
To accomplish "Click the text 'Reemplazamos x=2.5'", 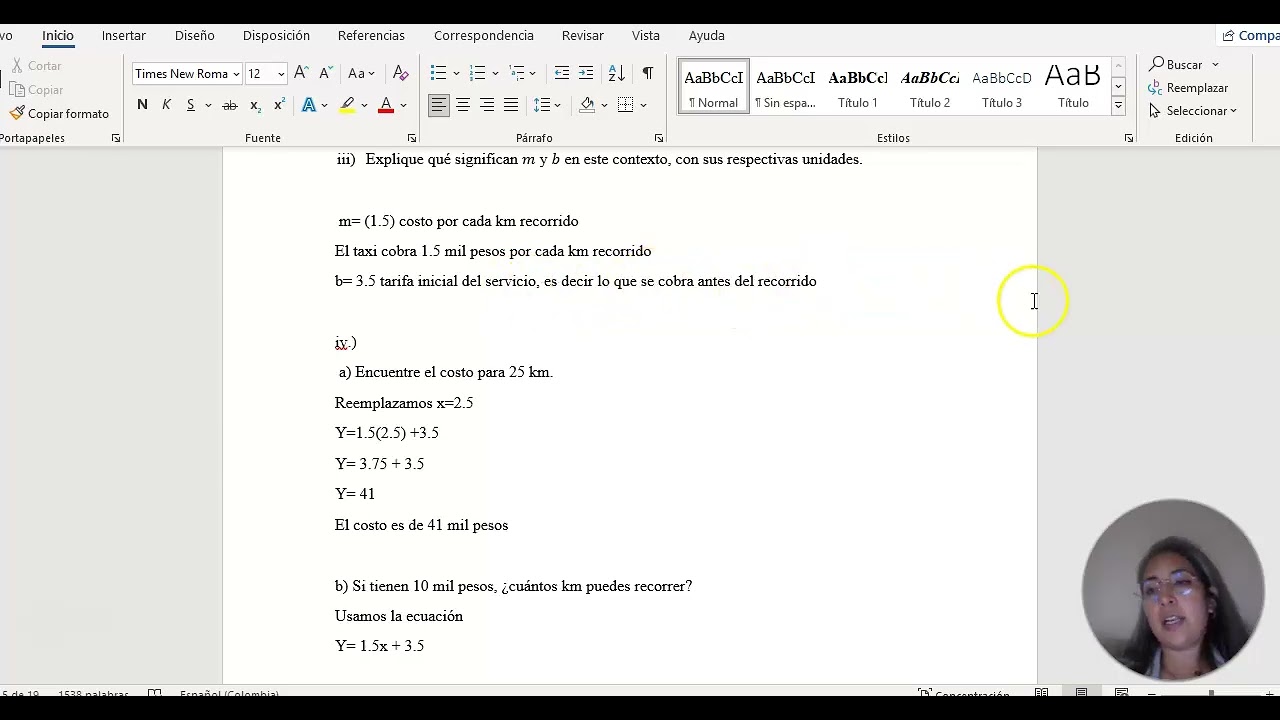I will click(x=404, y=403).
